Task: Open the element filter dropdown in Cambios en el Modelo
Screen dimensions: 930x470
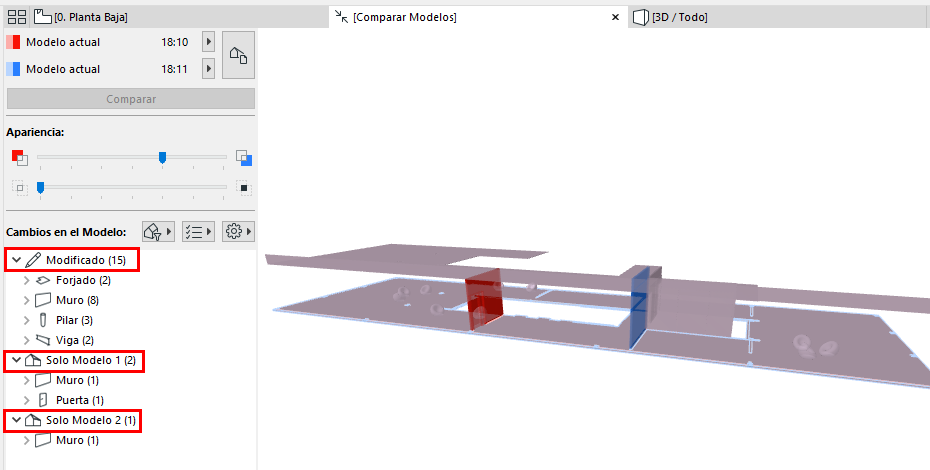Action: click(x=158, y=231)
